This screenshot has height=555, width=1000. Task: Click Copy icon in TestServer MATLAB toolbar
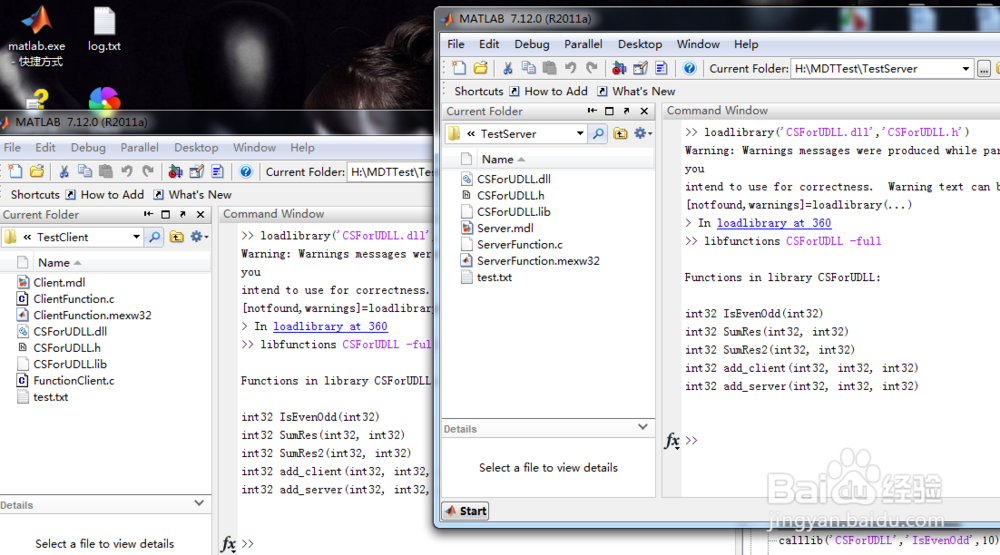pos(528,68)
